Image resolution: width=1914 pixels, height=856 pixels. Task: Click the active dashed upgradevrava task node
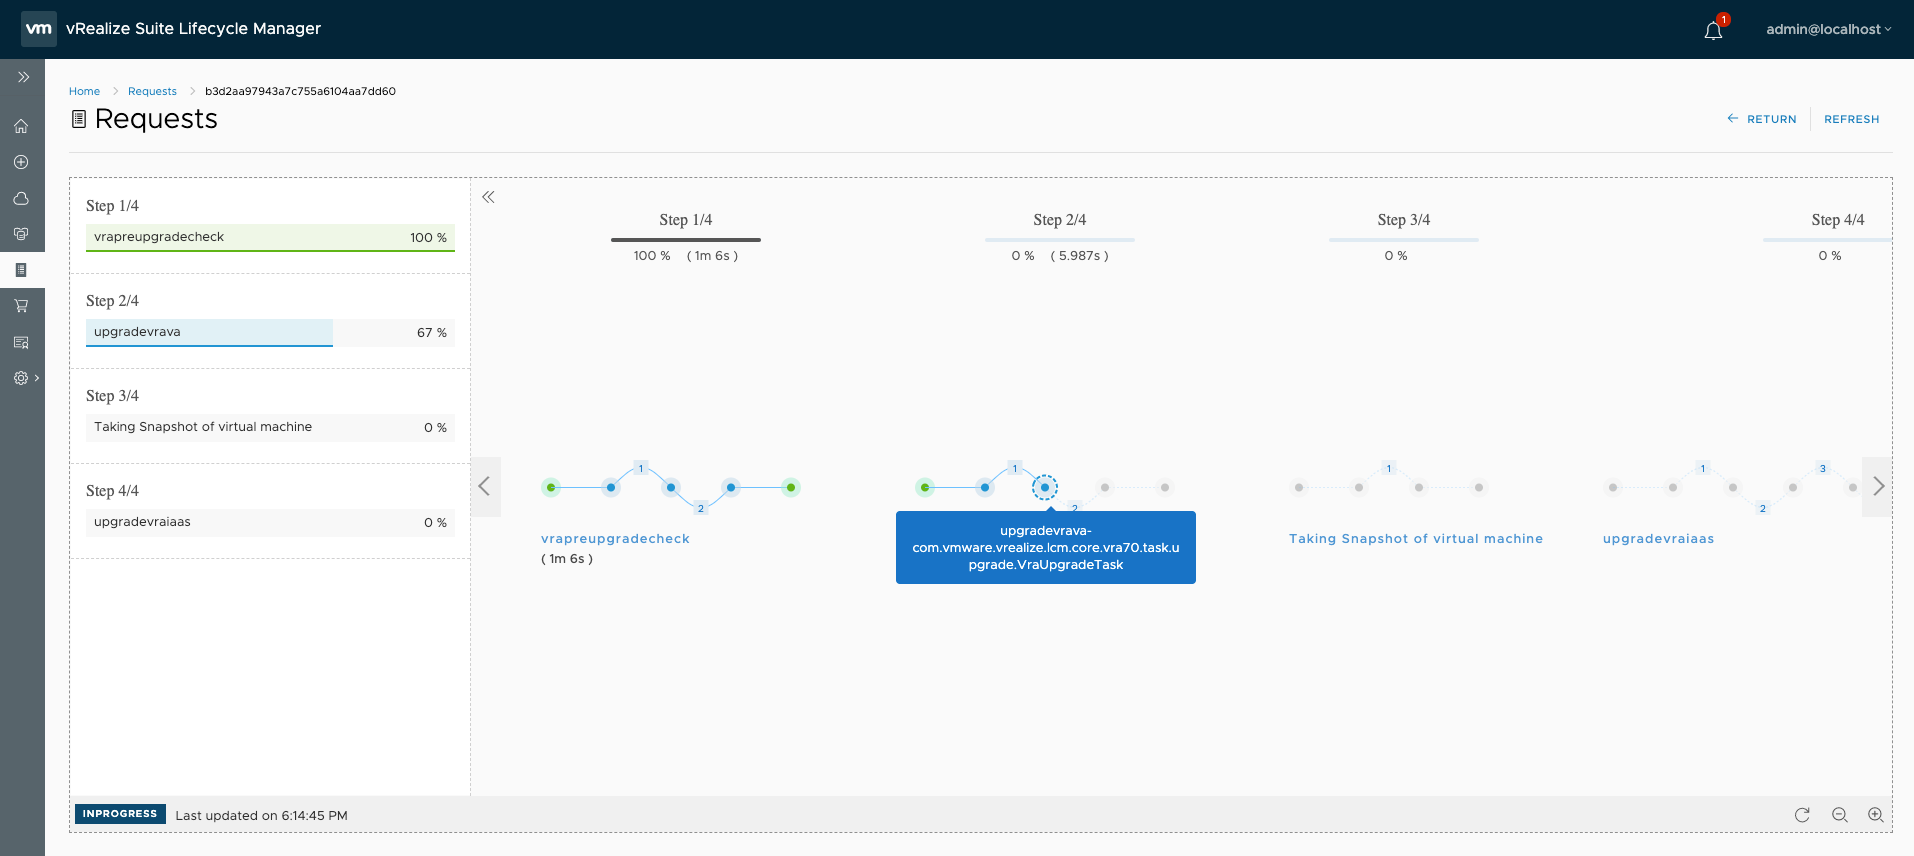pos(1044,487)
